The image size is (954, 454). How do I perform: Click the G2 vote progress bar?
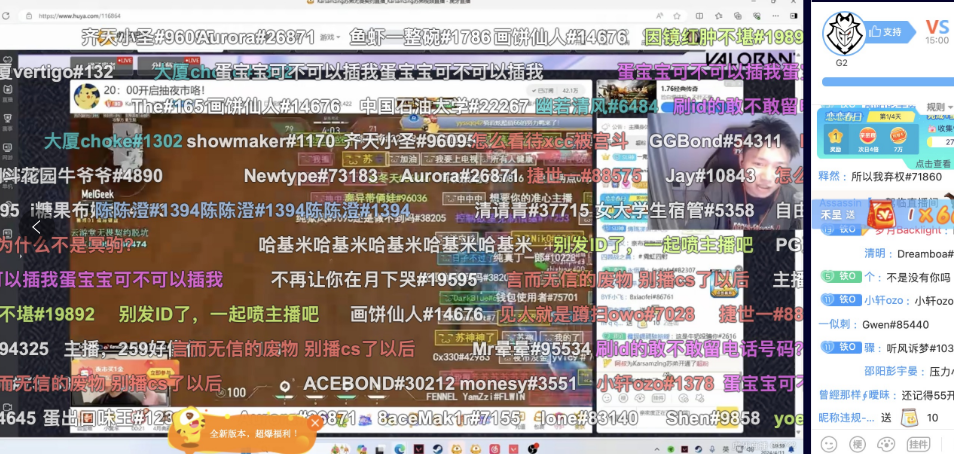click(x=888, y=82)
